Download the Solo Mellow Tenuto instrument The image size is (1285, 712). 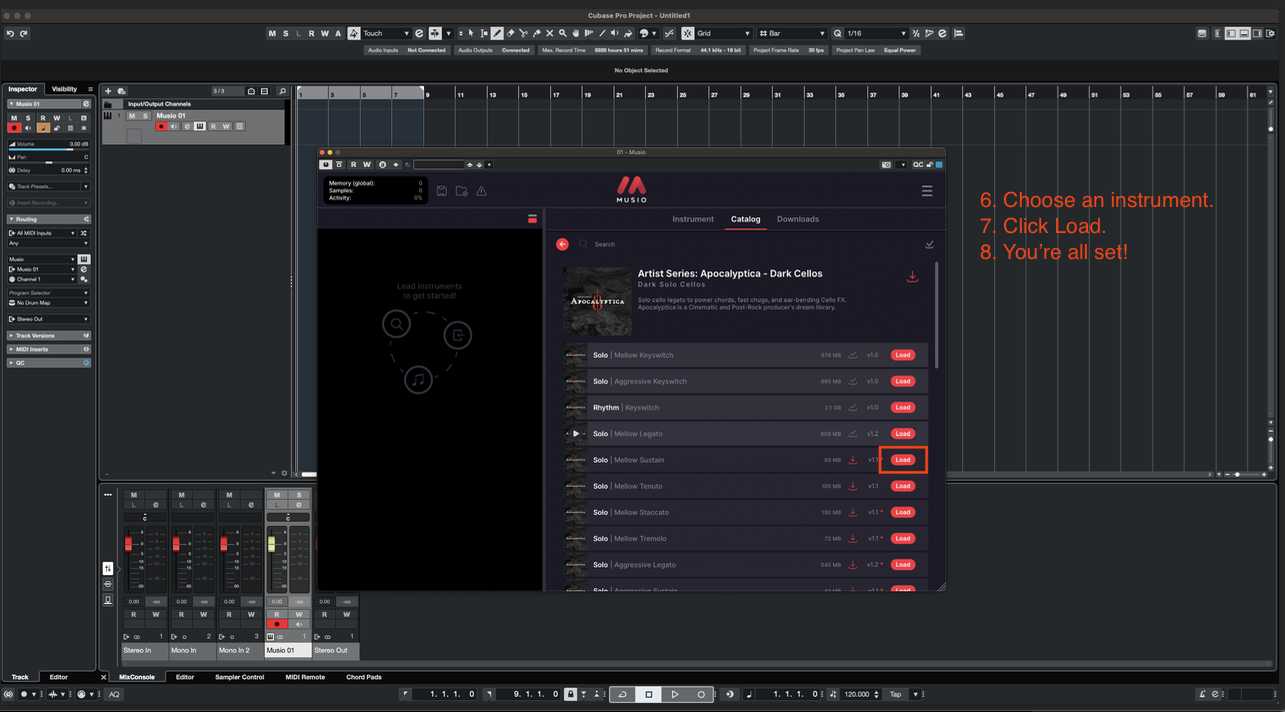tap(853, 486)
